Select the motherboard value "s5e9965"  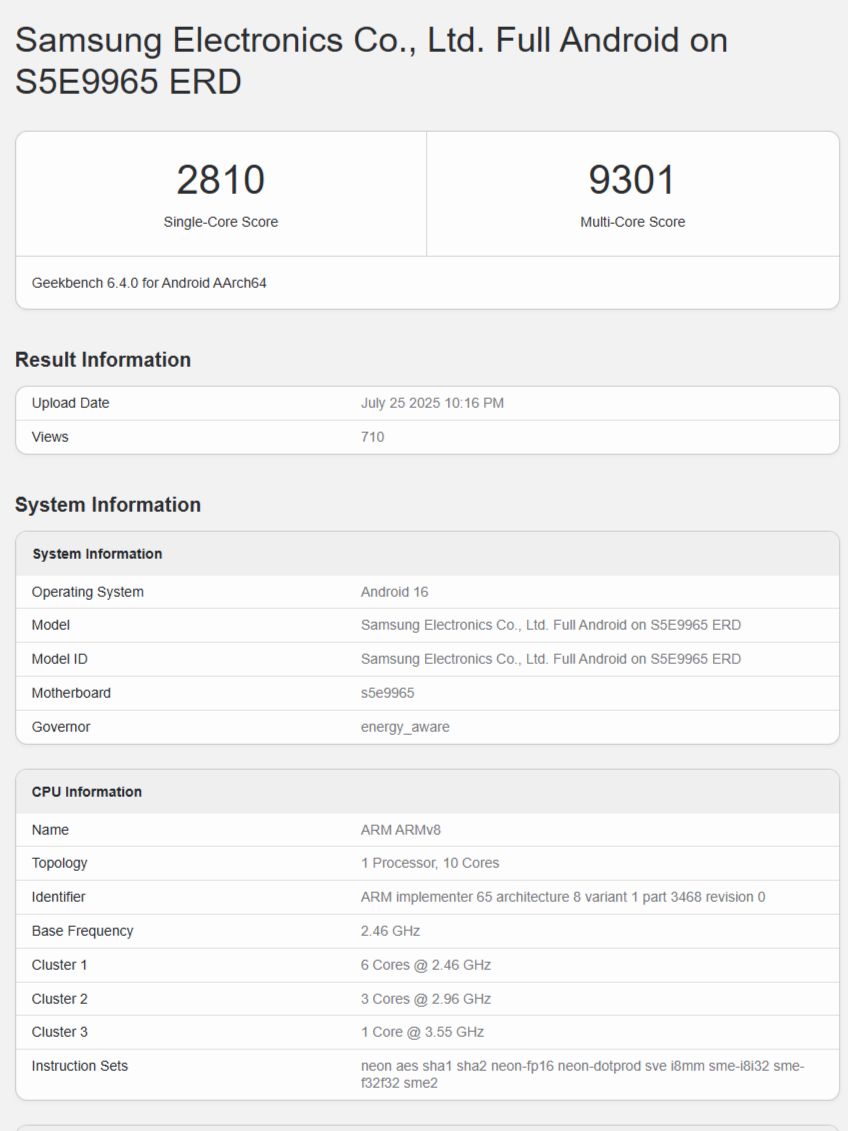point(388,693)
